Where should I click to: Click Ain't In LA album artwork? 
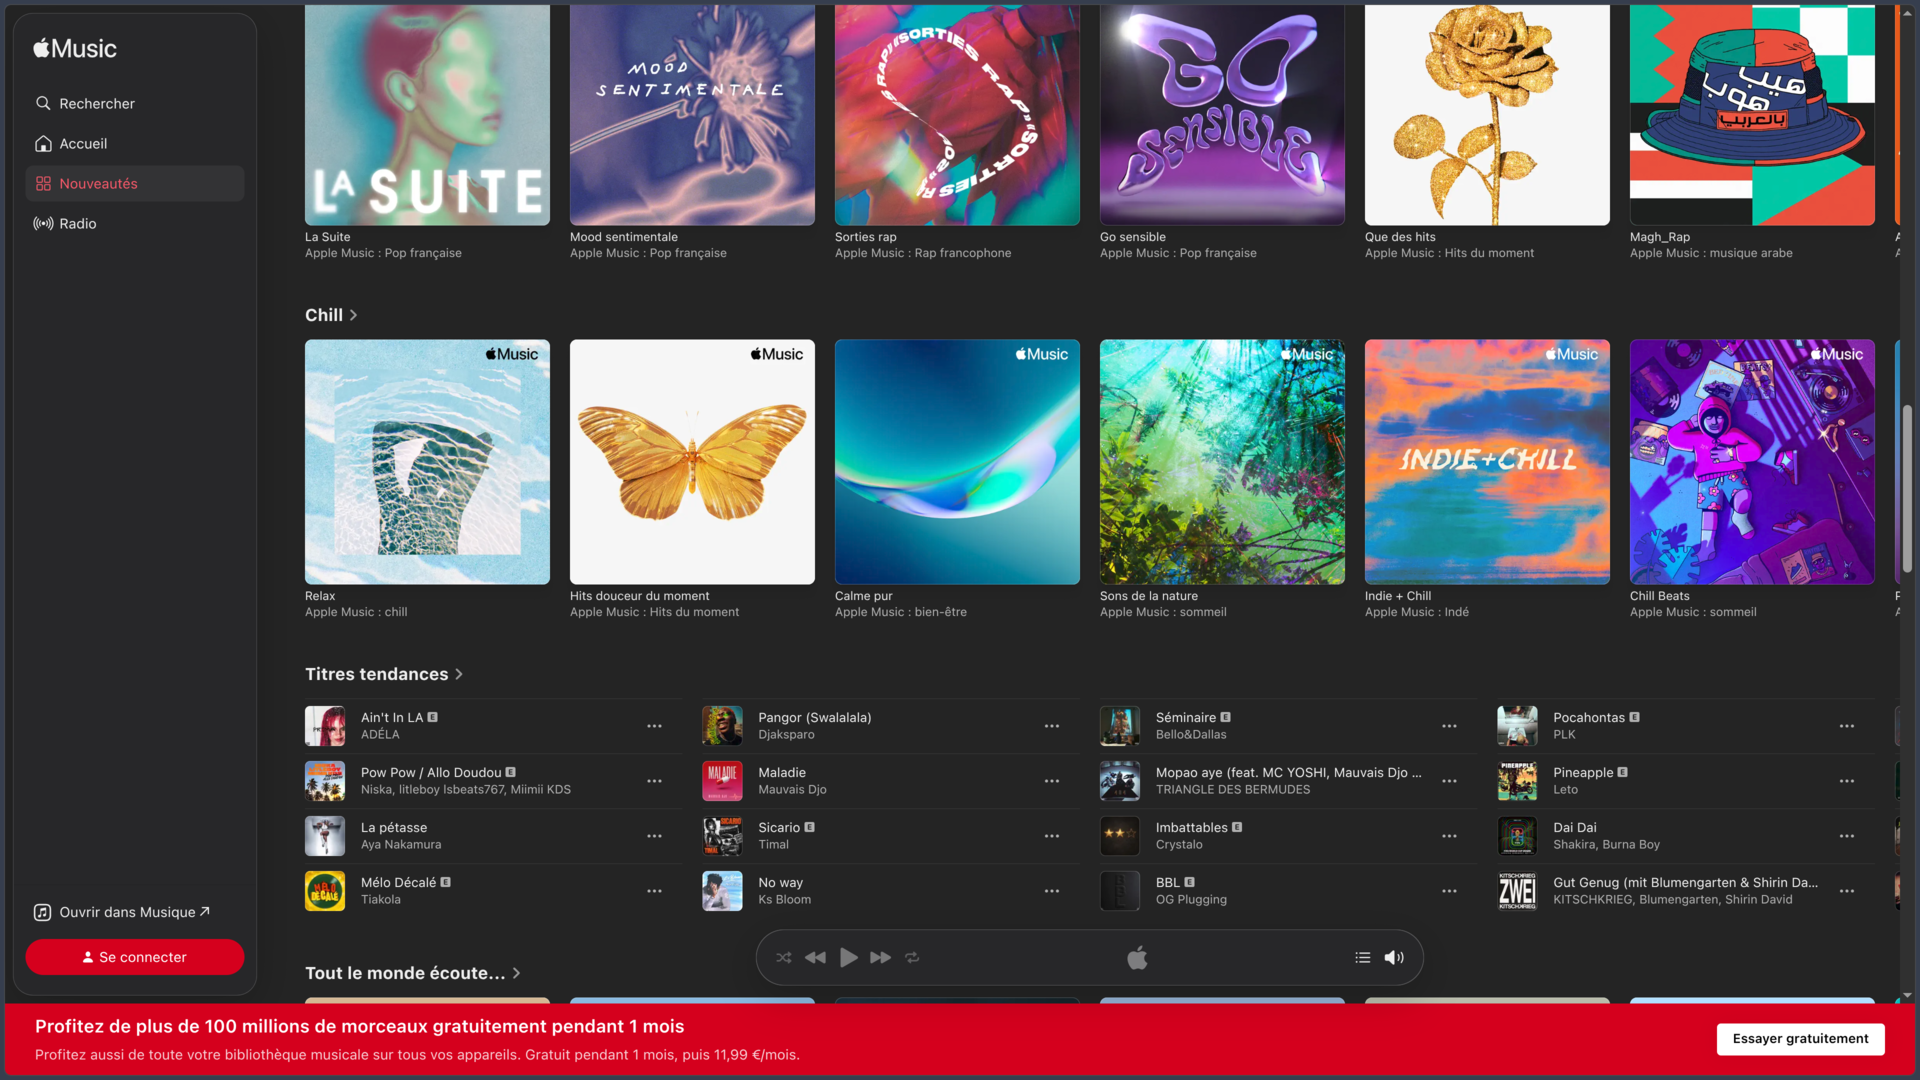pyautogui.click(x=325, y=726)
